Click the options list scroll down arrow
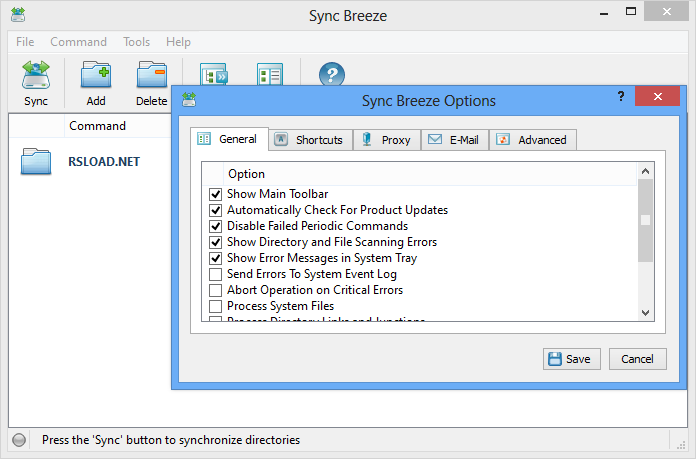 645,313
